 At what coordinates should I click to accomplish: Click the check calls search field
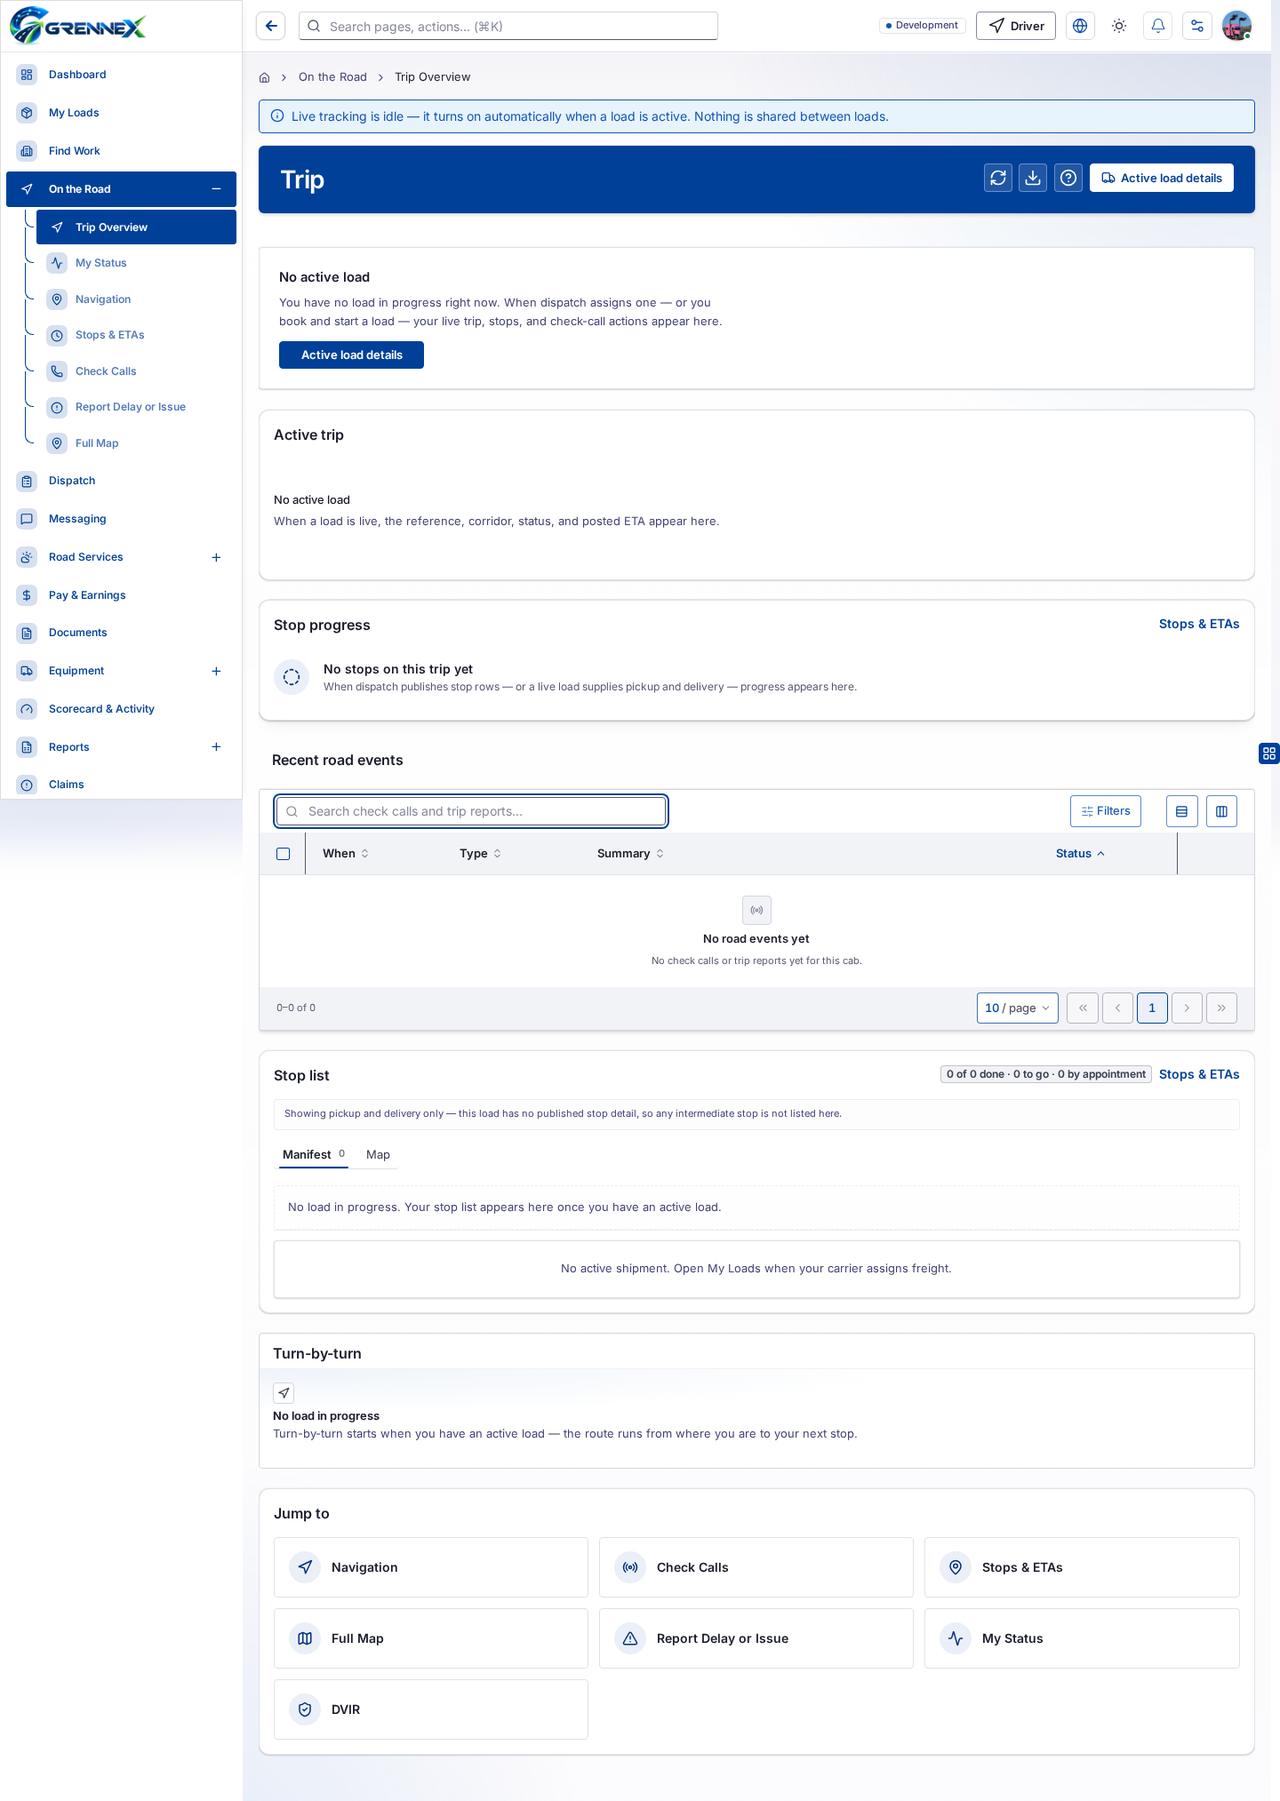coord(471,811)
